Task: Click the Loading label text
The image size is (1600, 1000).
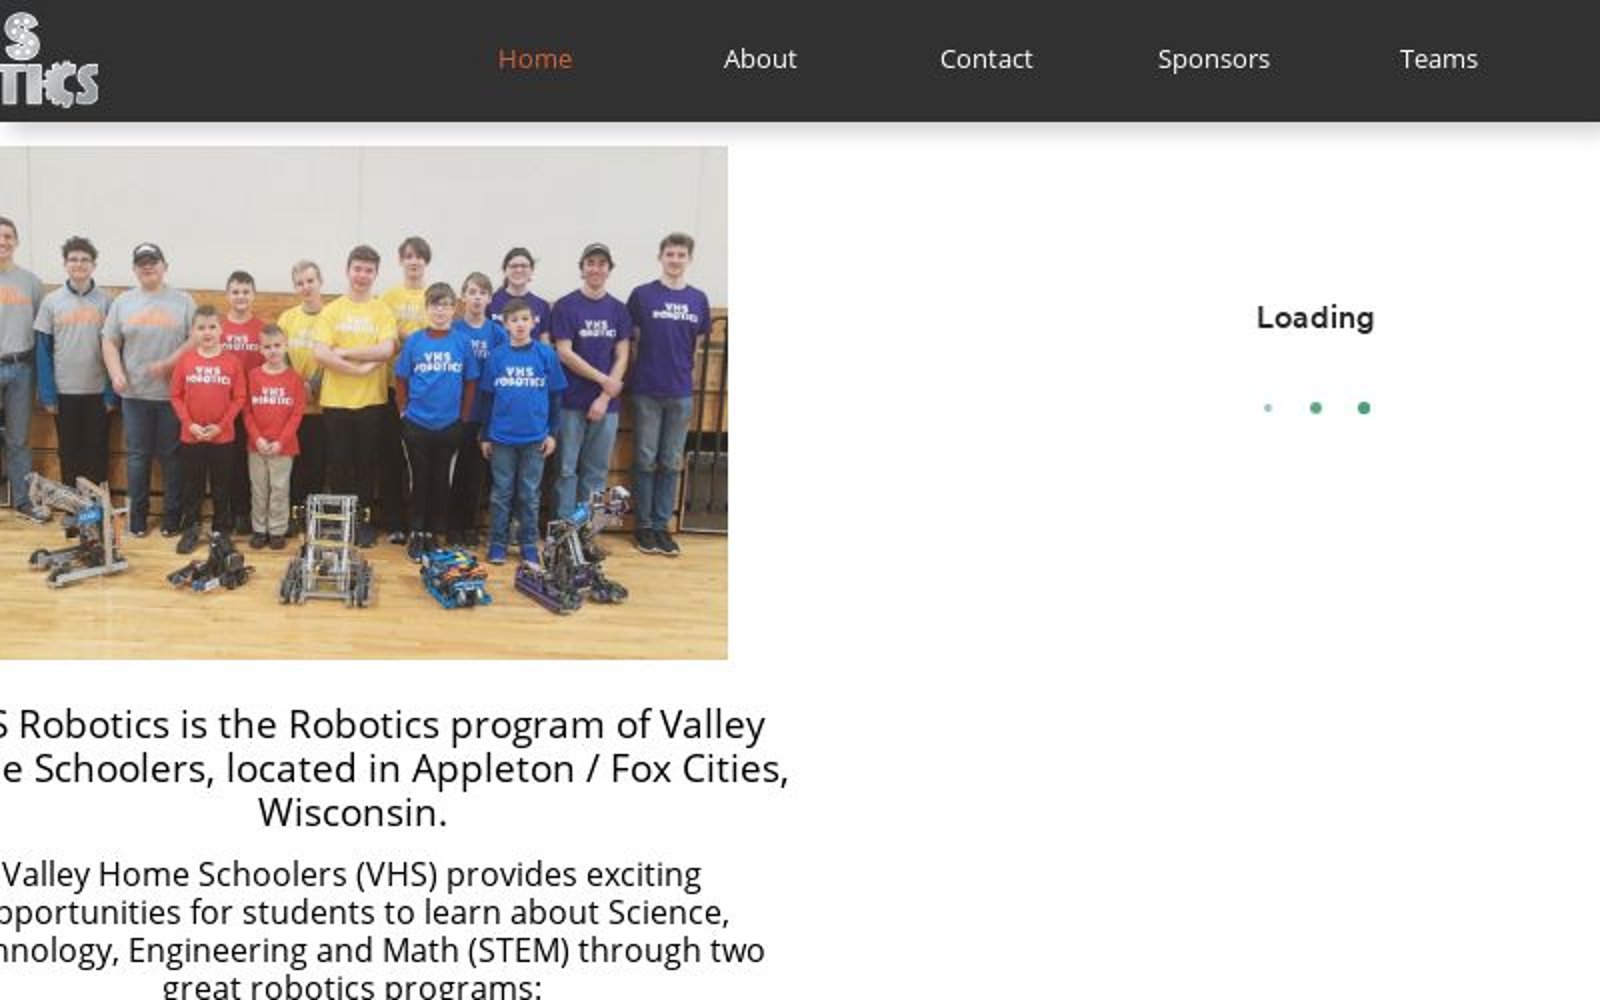Action: (x=1315, y=318)
